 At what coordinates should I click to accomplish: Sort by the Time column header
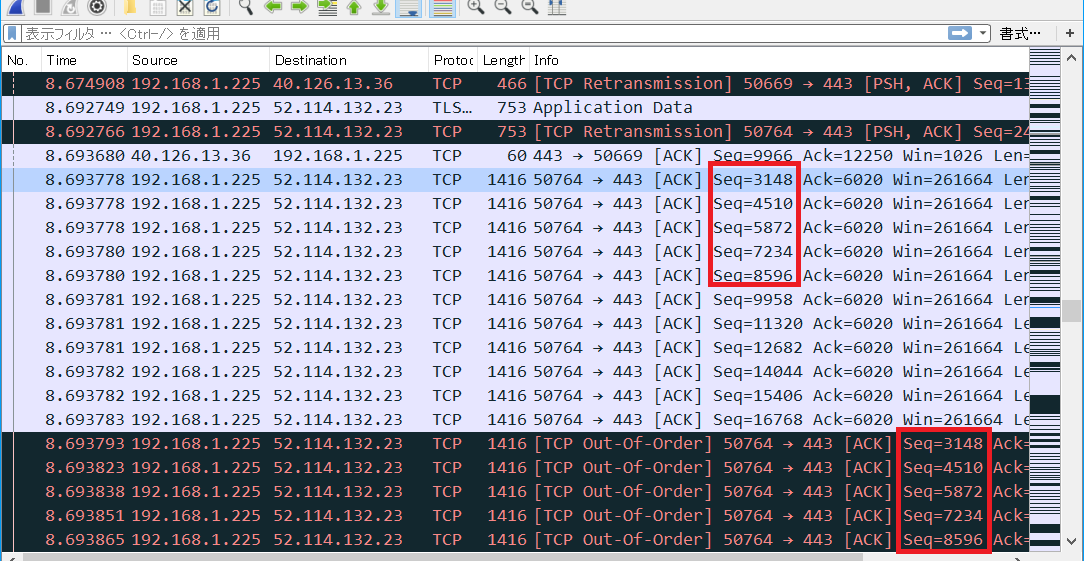coord(84,60)
